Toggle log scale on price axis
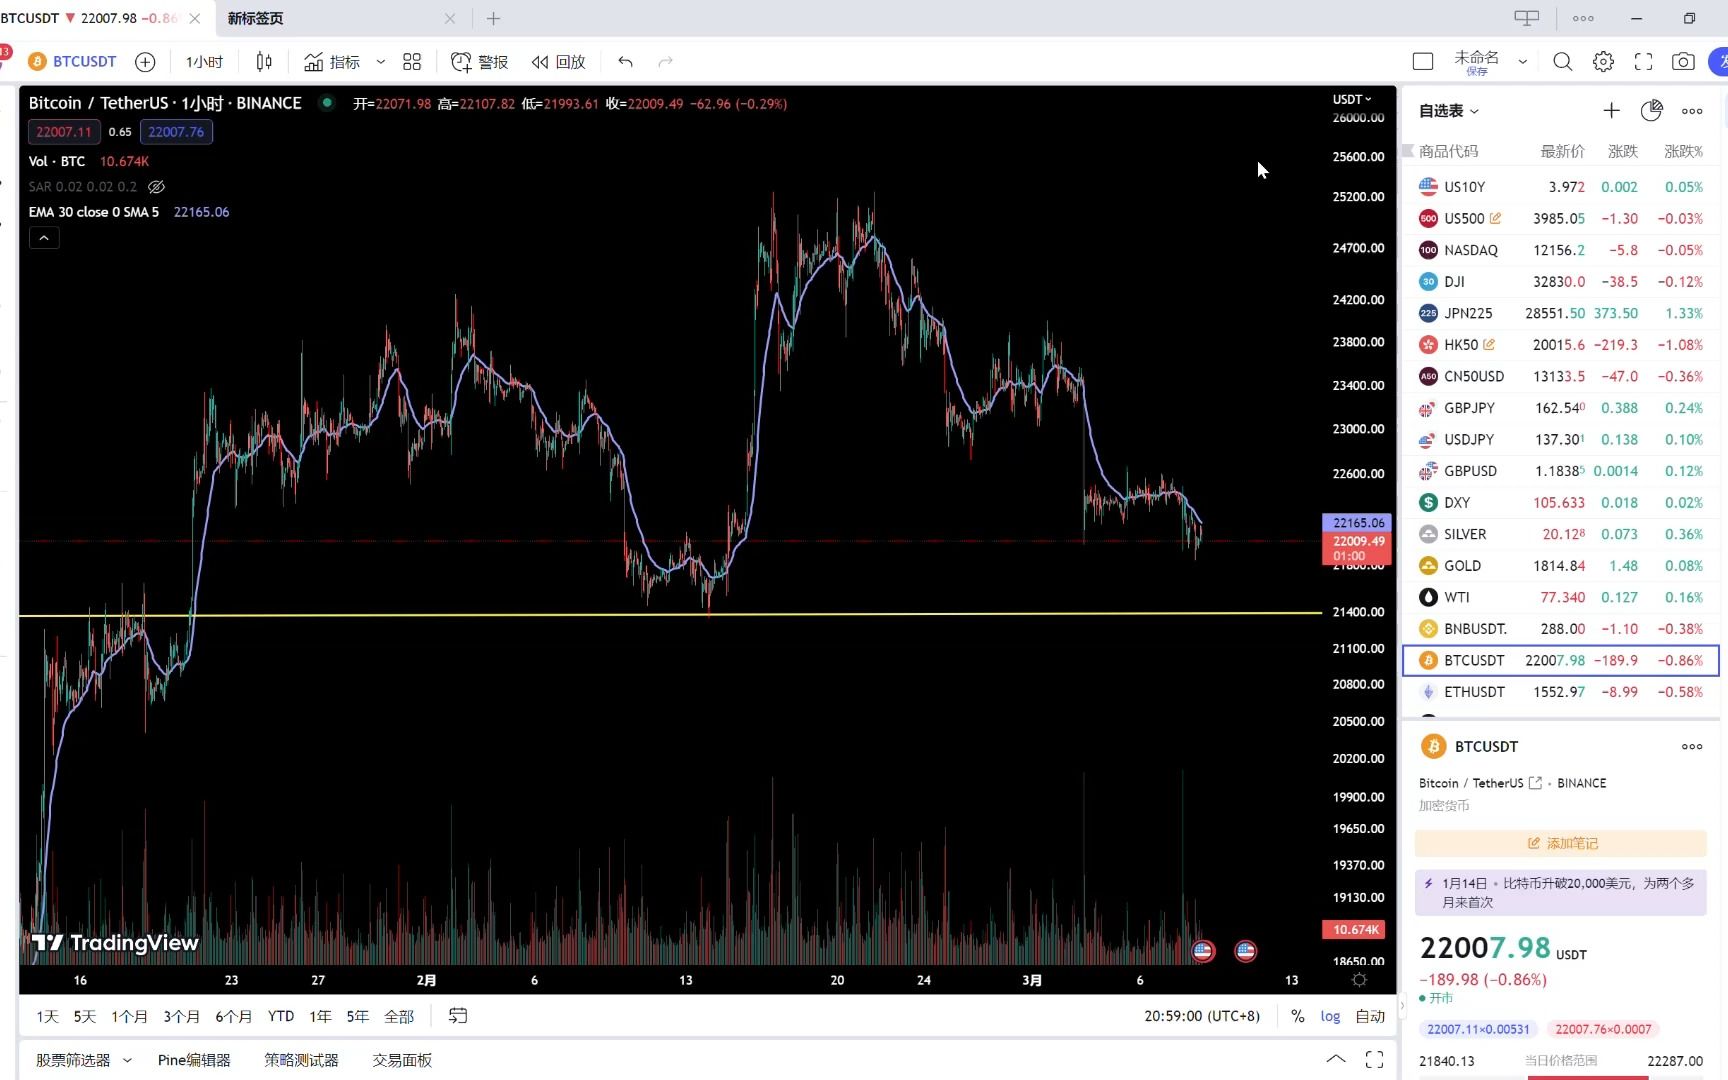Viewport: 1728px width, 1080px height. click(1330, 1016)
